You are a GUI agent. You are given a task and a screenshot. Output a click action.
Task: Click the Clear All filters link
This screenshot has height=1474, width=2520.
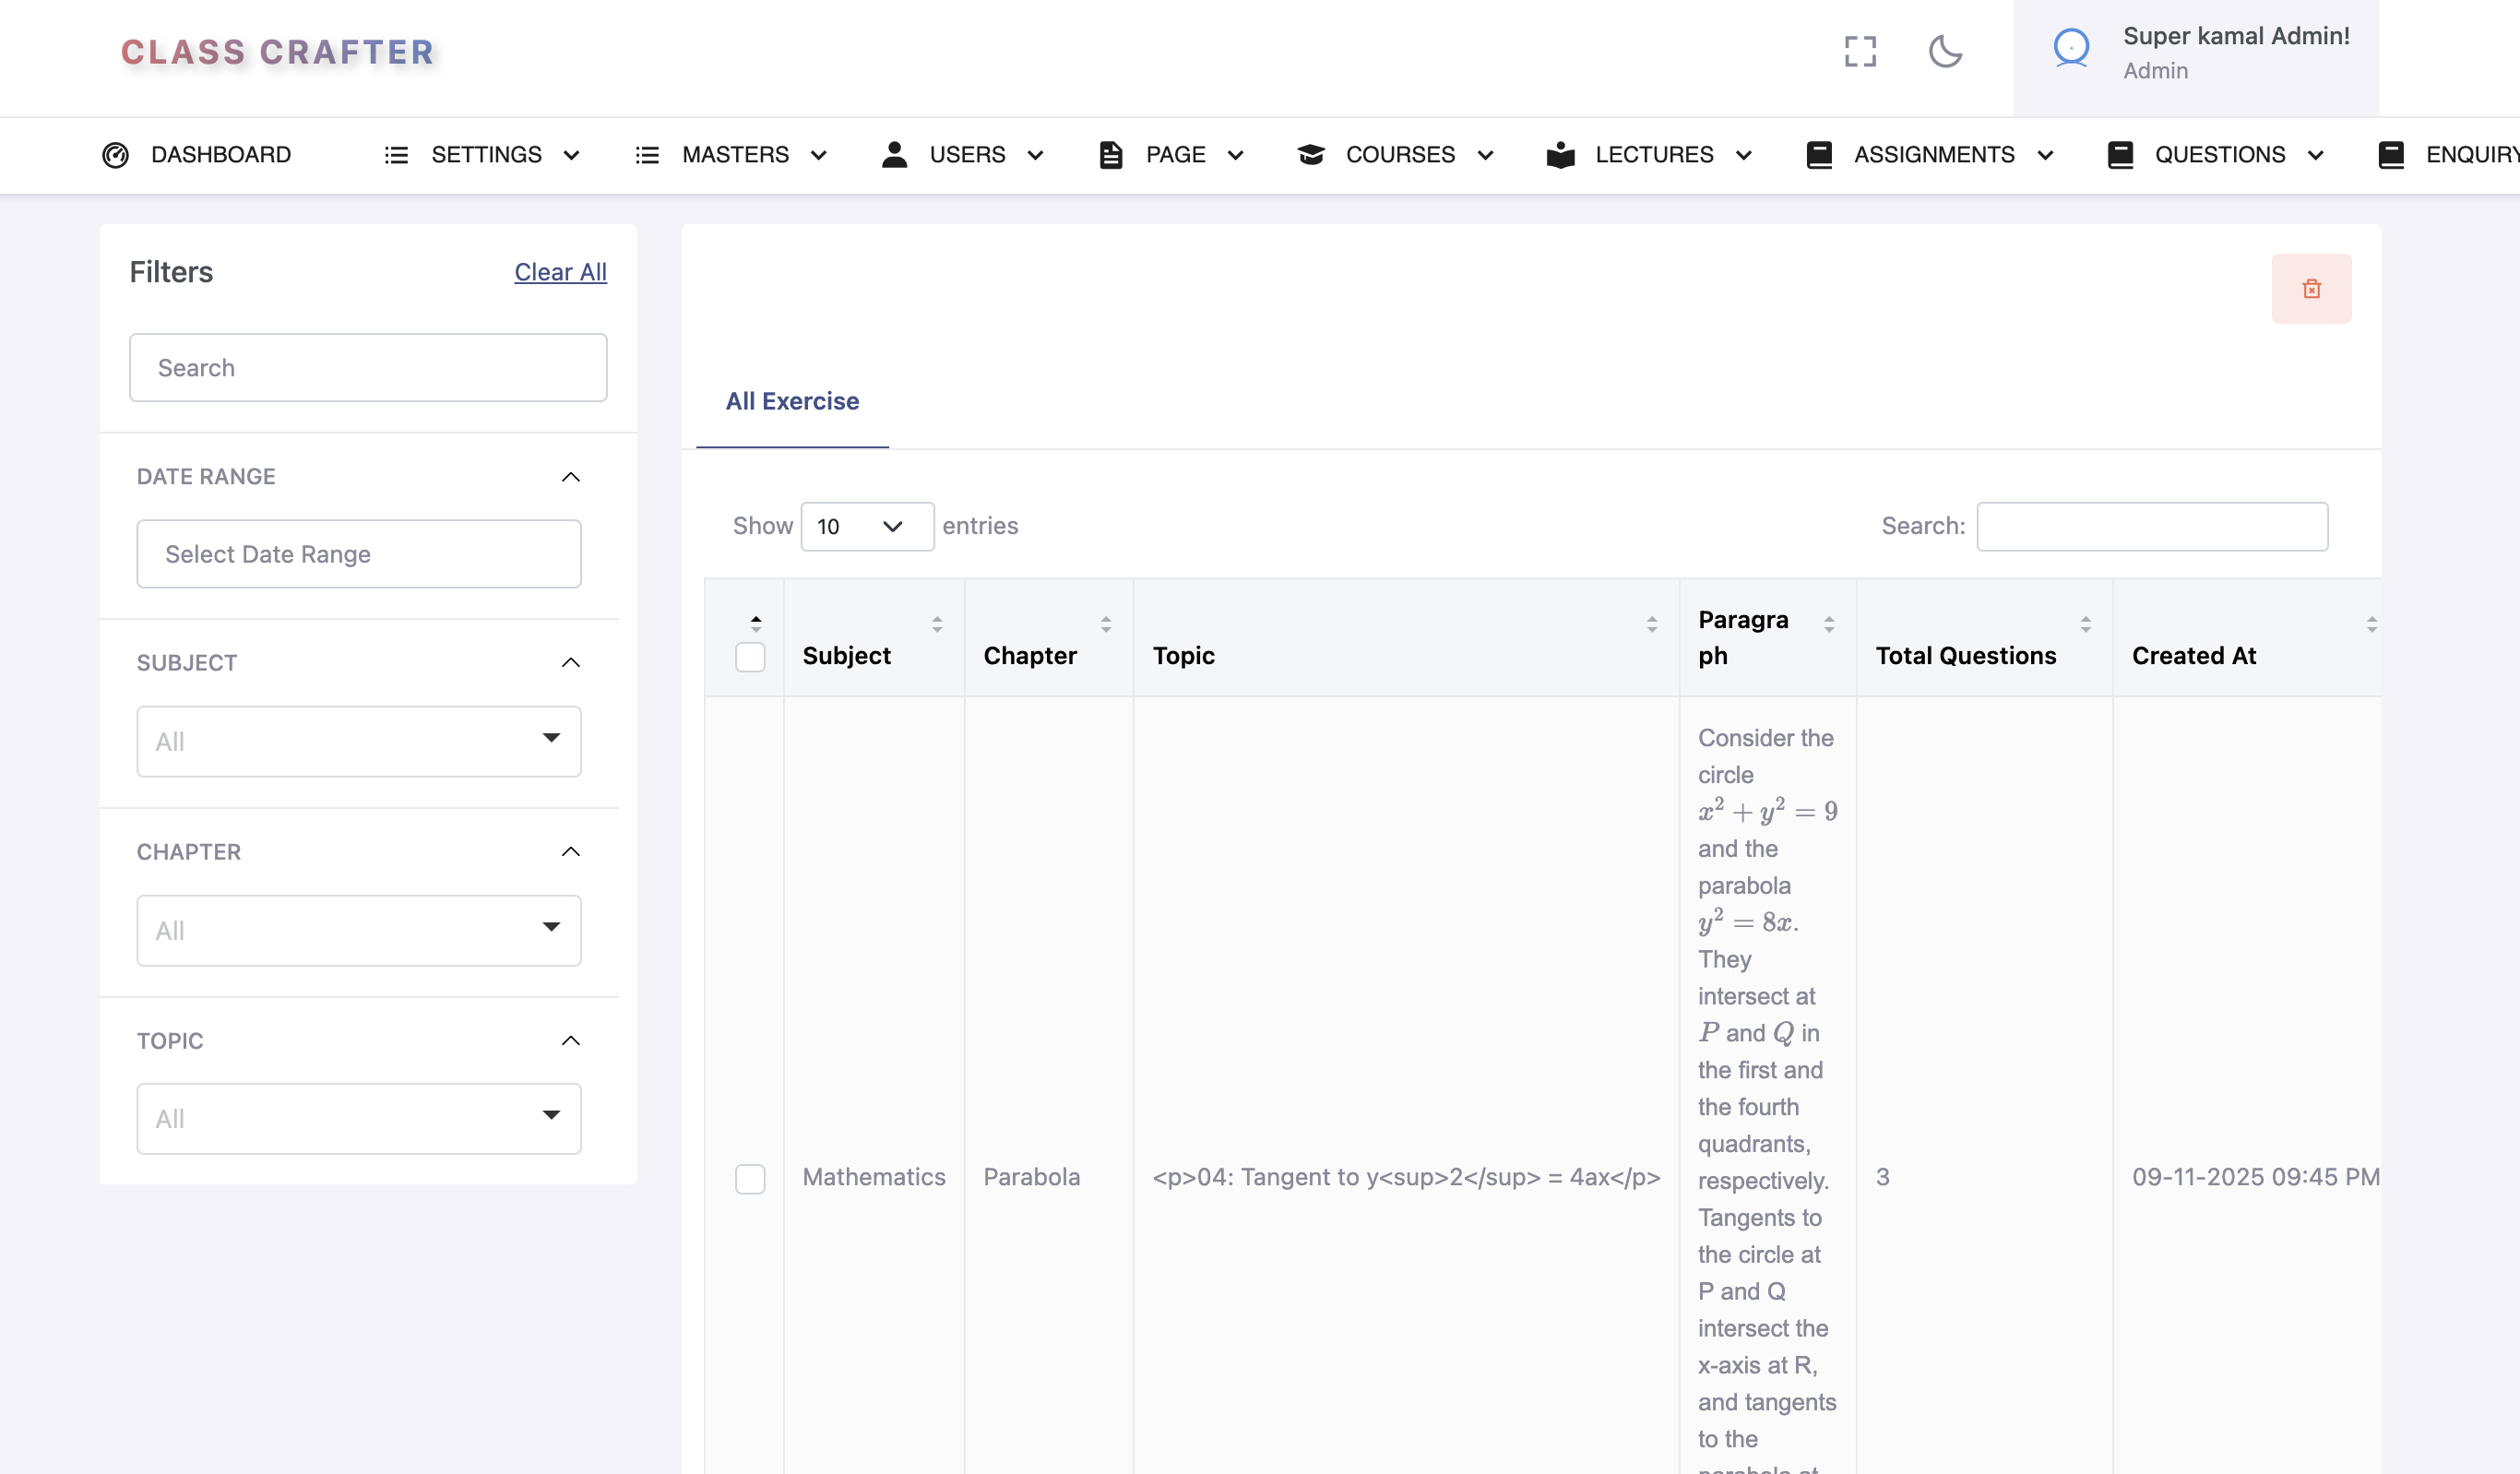[560, 272]
